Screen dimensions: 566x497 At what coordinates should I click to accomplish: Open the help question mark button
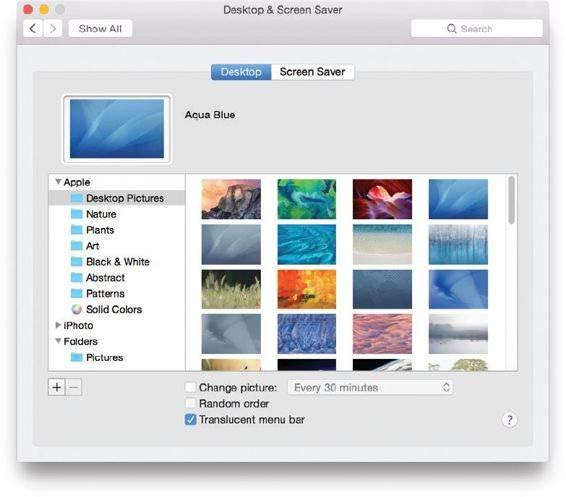[509, 420]
